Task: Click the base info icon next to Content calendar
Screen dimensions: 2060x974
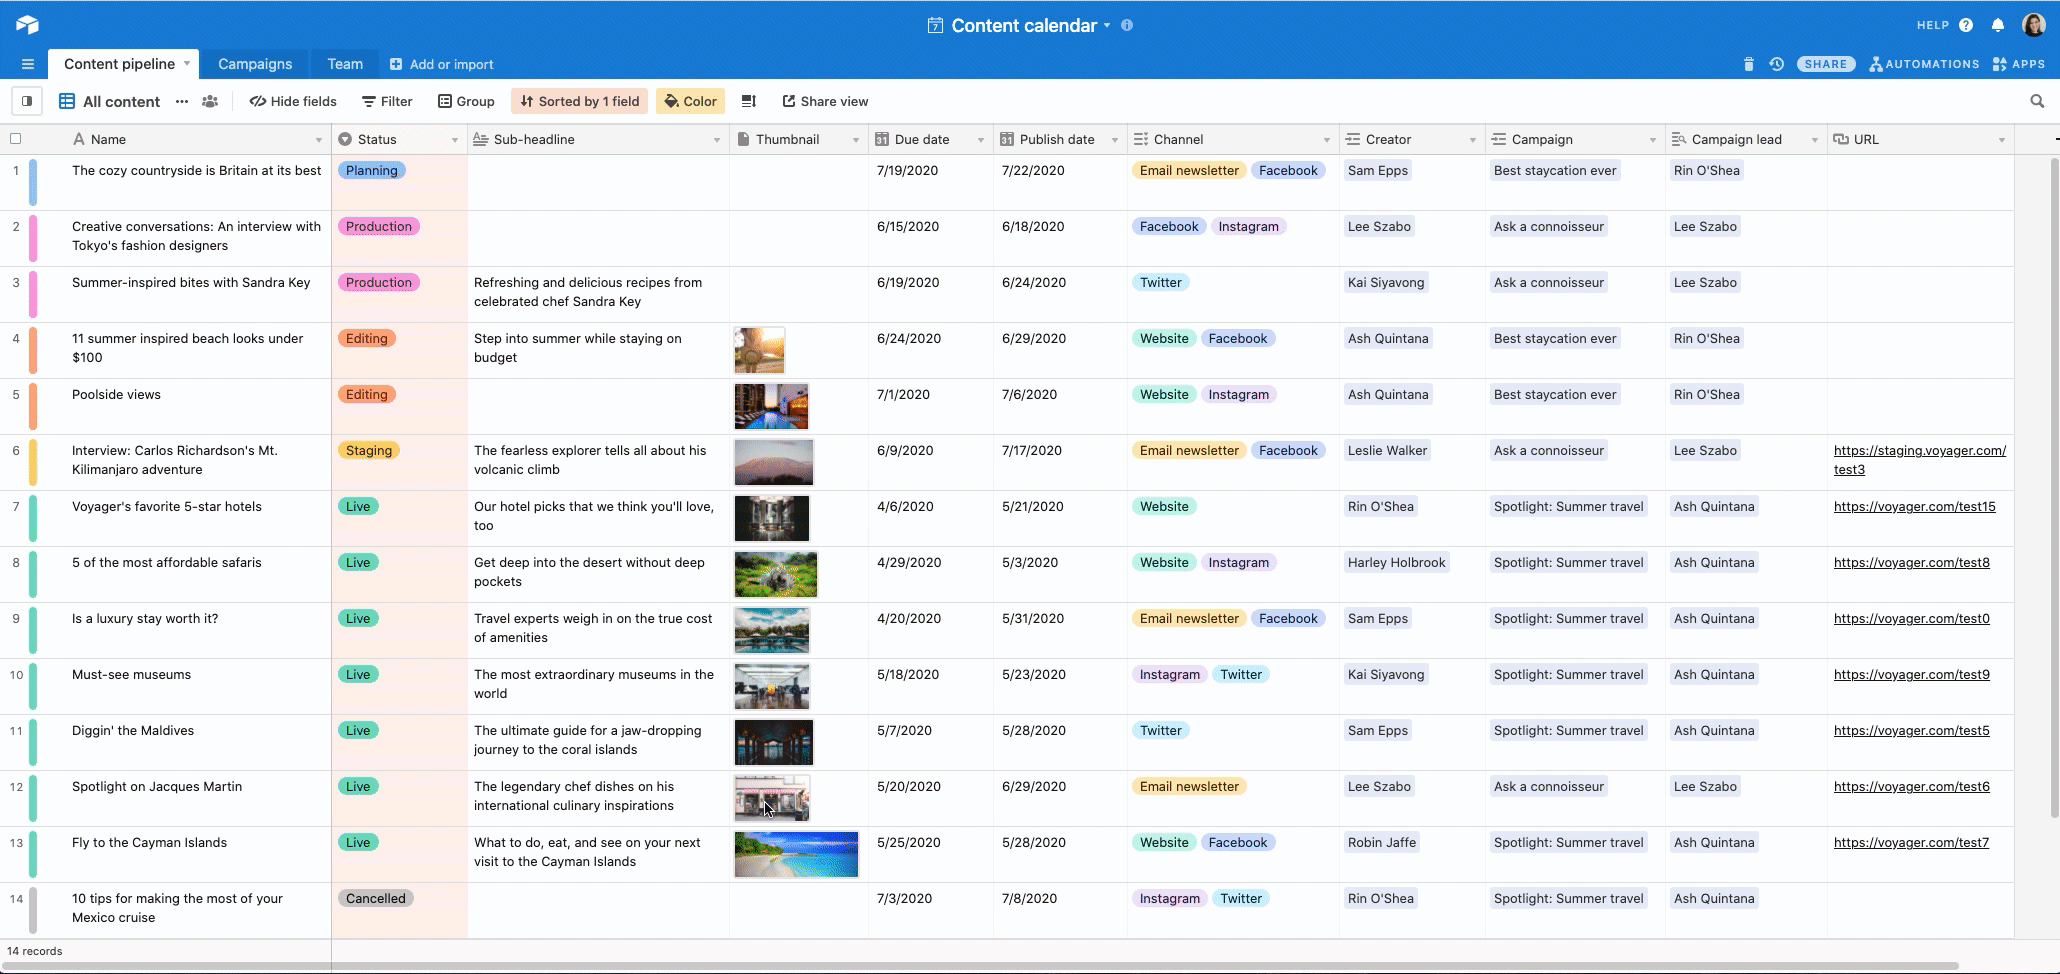Action: pos(1127,25)
